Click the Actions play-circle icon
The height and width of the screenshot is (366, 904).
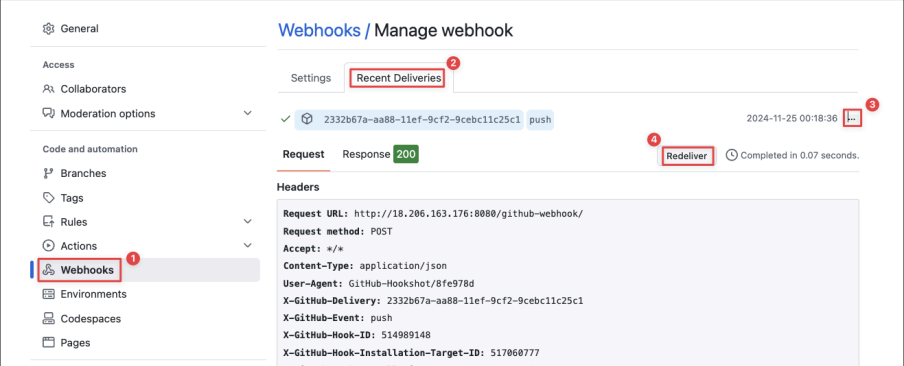49,246
